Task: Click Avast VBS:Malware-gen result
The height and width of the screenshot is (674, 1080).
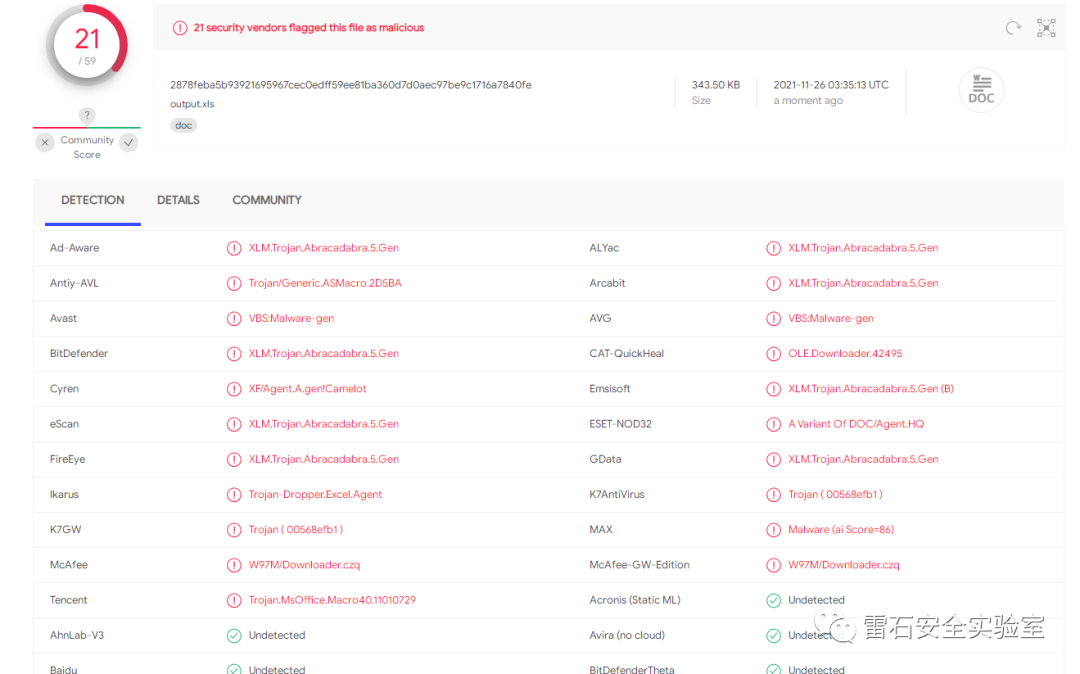Action: pyautogui.click(x=291, y=318)
